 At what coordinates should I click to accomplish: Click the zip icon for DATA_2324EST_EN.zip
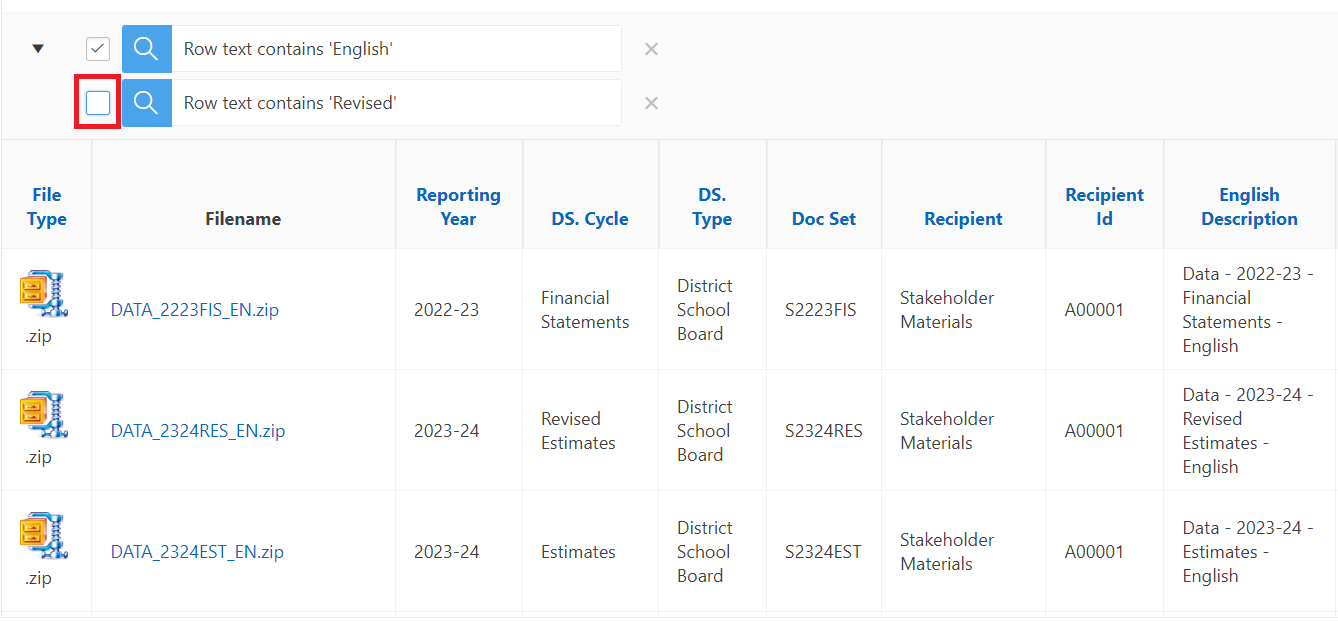tap(41, 538)
